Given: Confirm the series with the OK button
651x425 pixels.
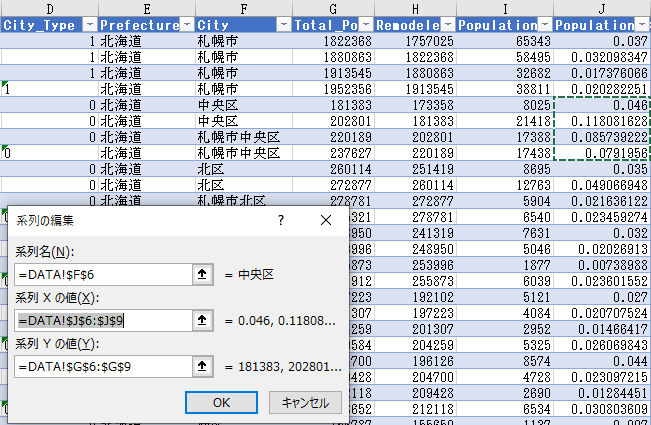Looking at the screenshot, I should [221, 402].
